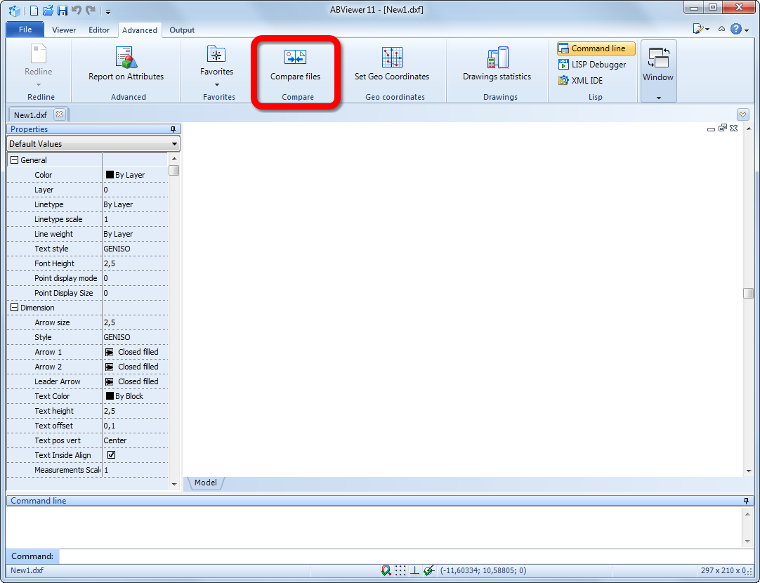Click the drawing-area restore window icon
Viewport: 760px width, 583px height.
722,128
